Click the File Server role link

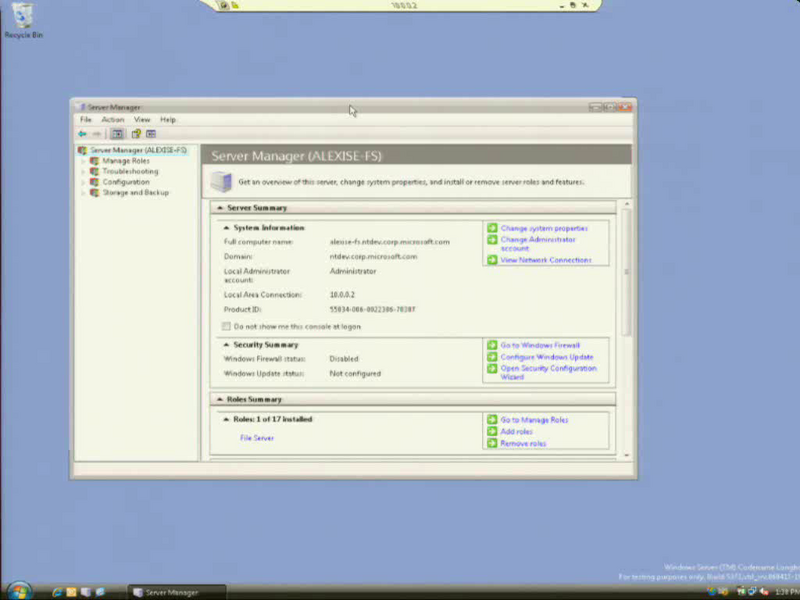point(257,438)
